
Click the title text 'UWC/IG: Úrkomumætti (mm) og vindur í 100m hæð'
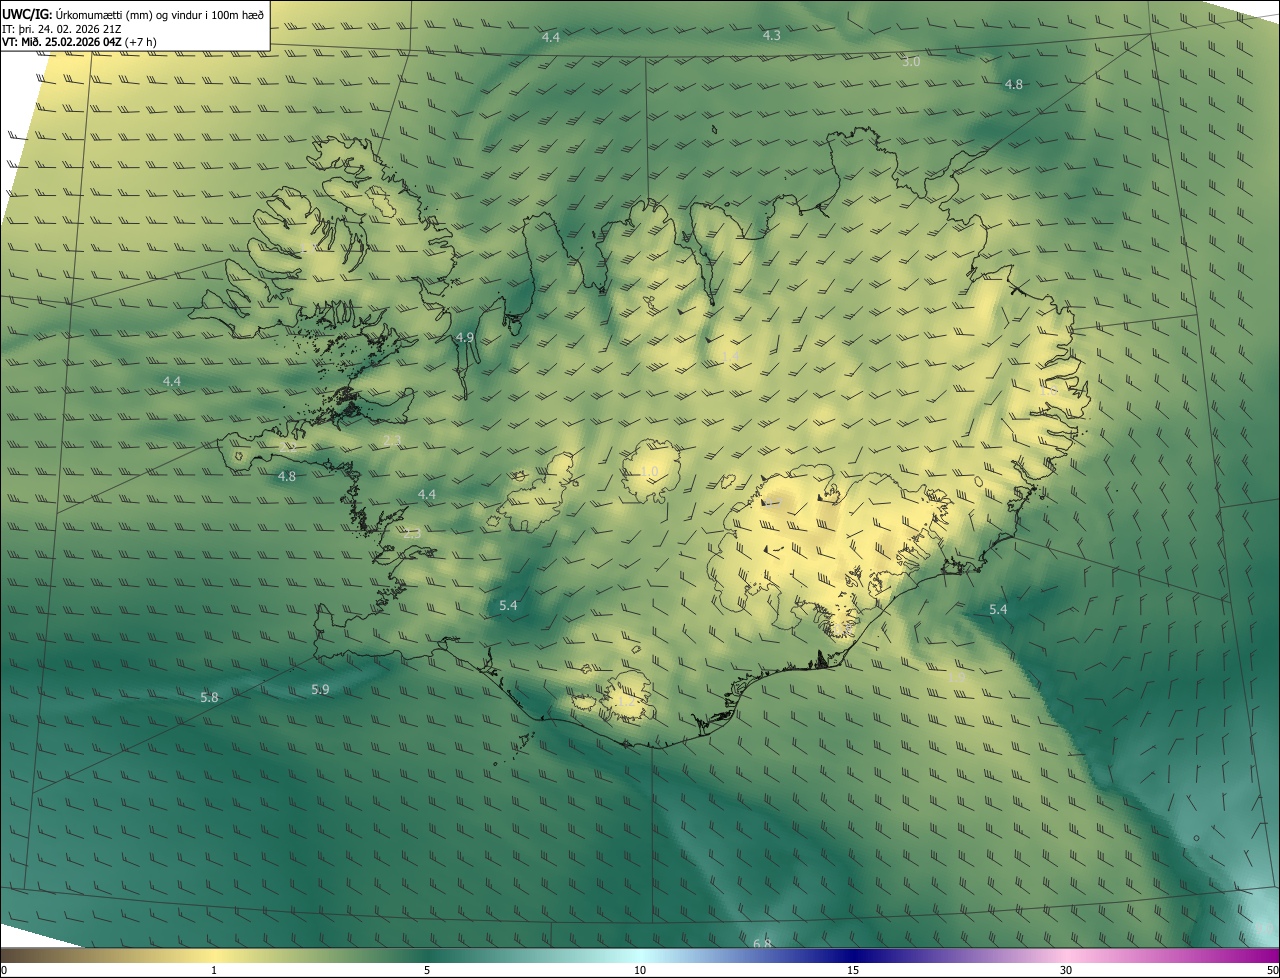coord(133,14)
